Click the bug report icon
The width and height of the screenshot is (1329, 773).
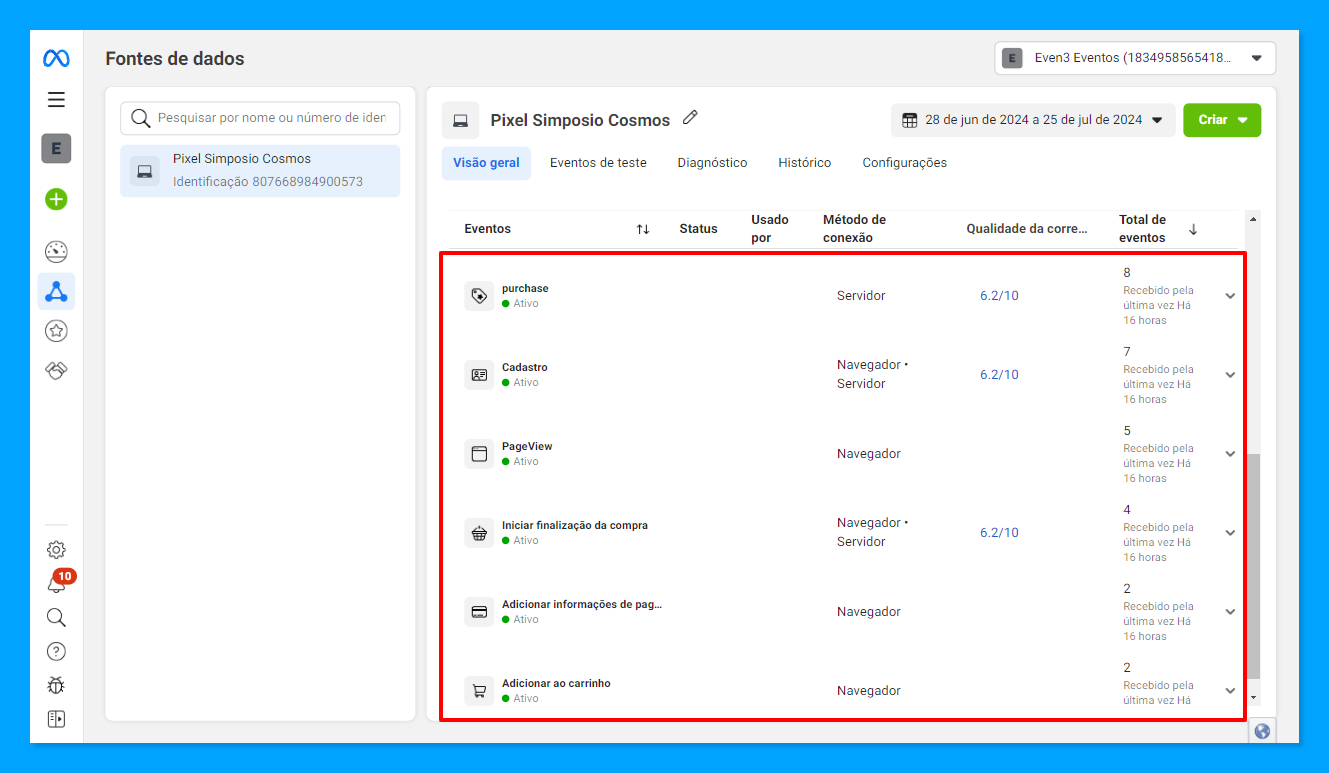(x=56, y=685)
